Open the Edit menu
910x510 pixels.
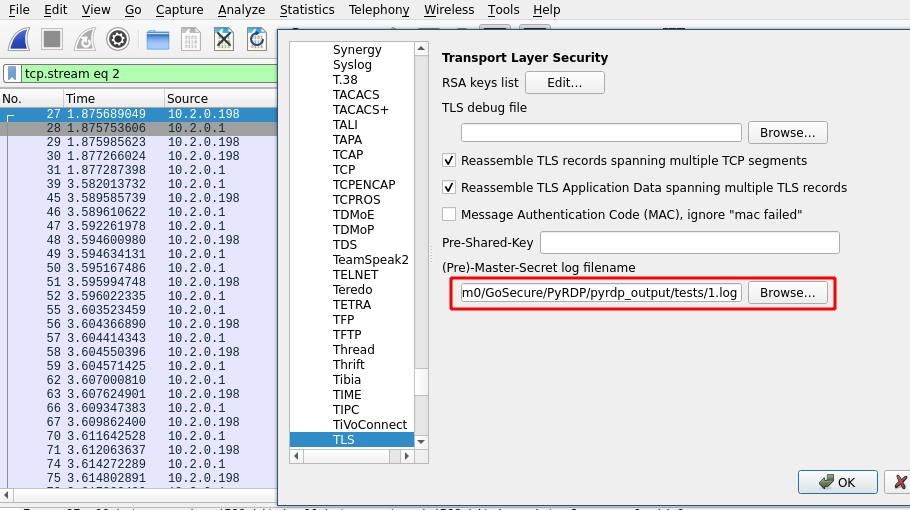(x=56, y=10)
